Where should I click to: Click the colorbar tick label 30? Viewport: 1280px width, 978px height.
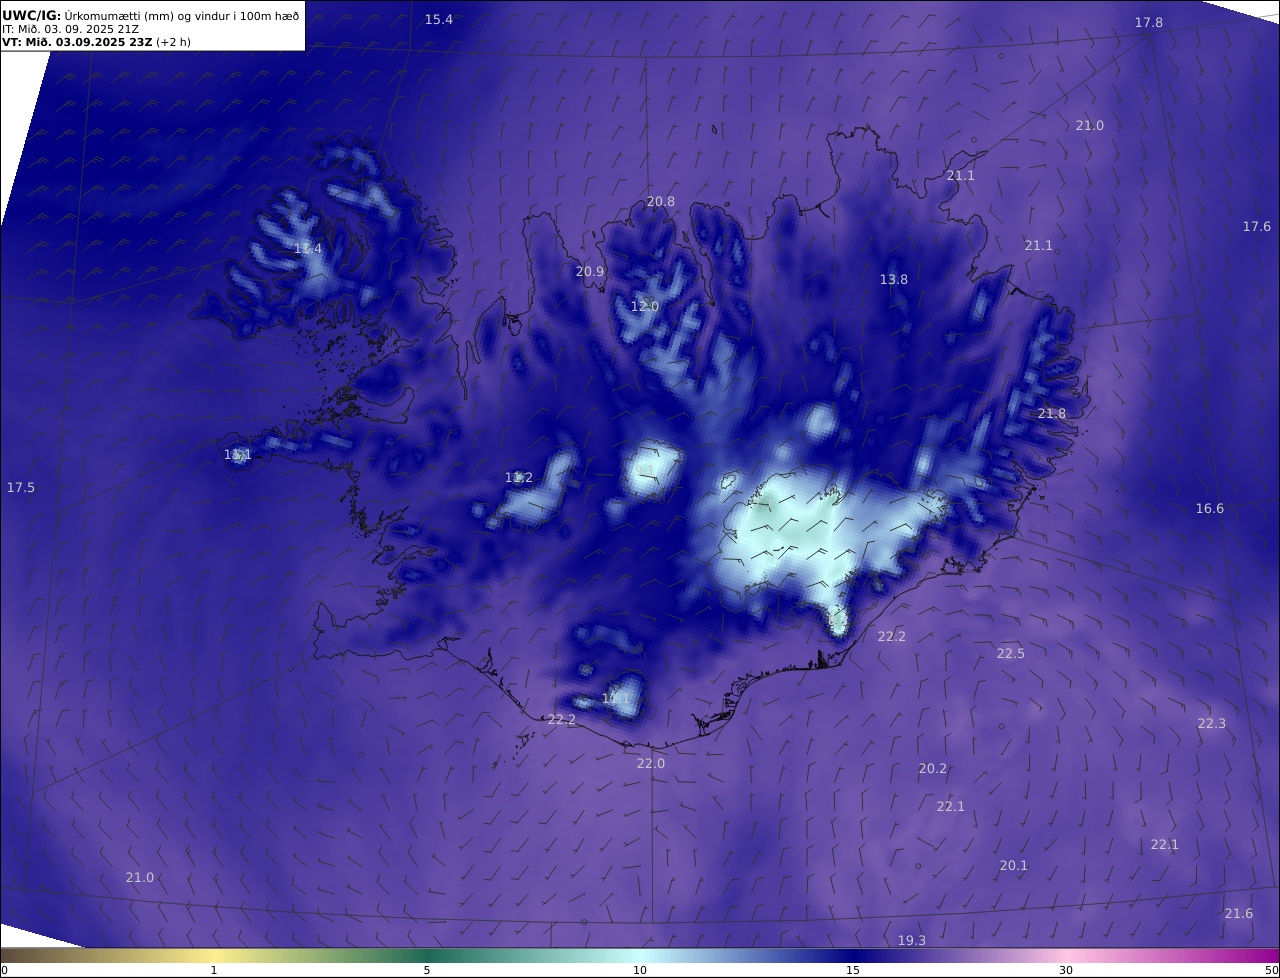[1066, 970]
